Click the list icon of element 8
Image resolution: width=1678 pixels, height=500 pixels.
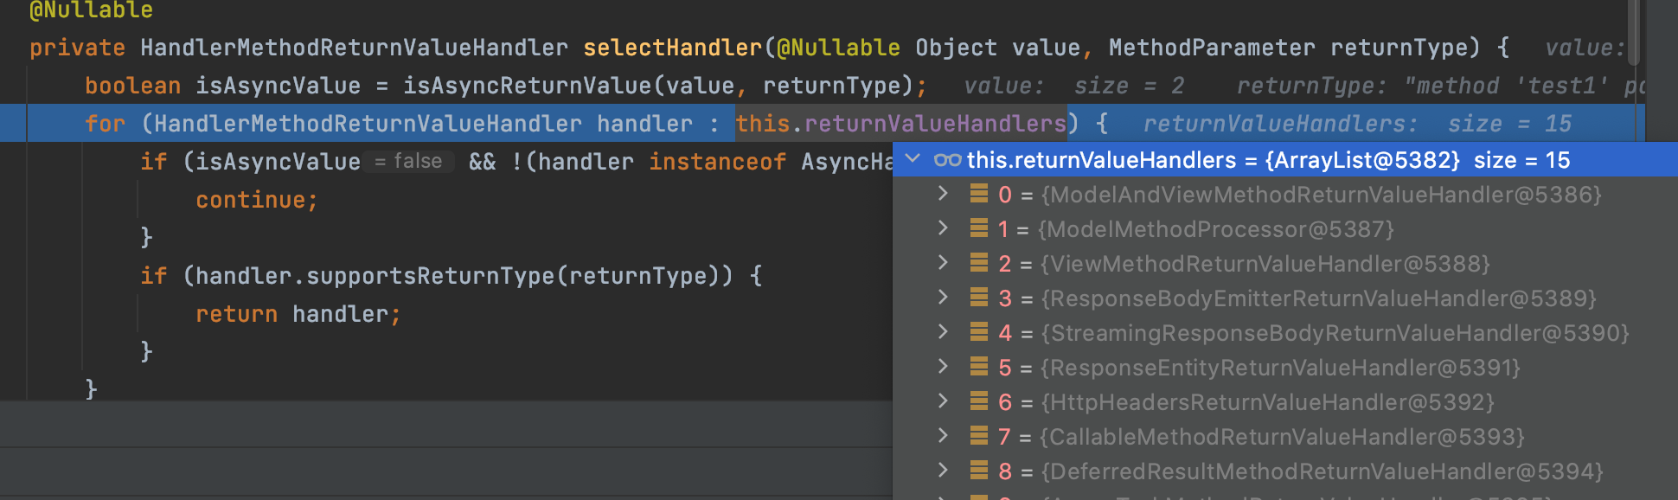point(979,471)
